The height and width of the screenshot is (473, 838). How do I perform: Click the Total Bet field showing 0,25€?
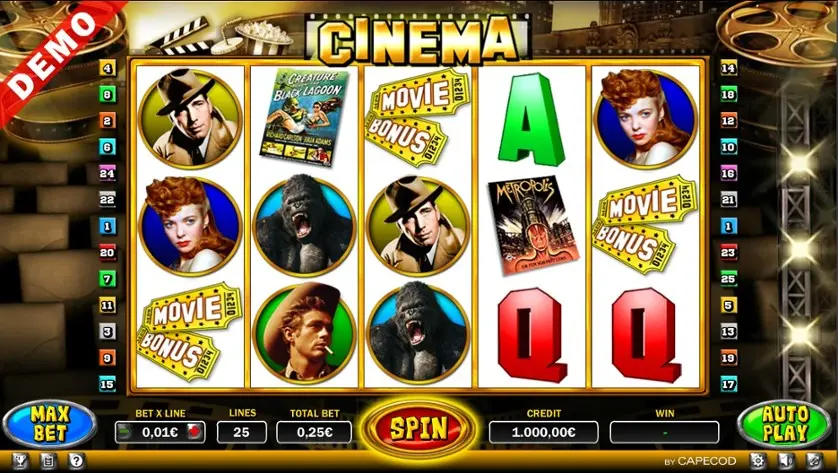[314, 432]
